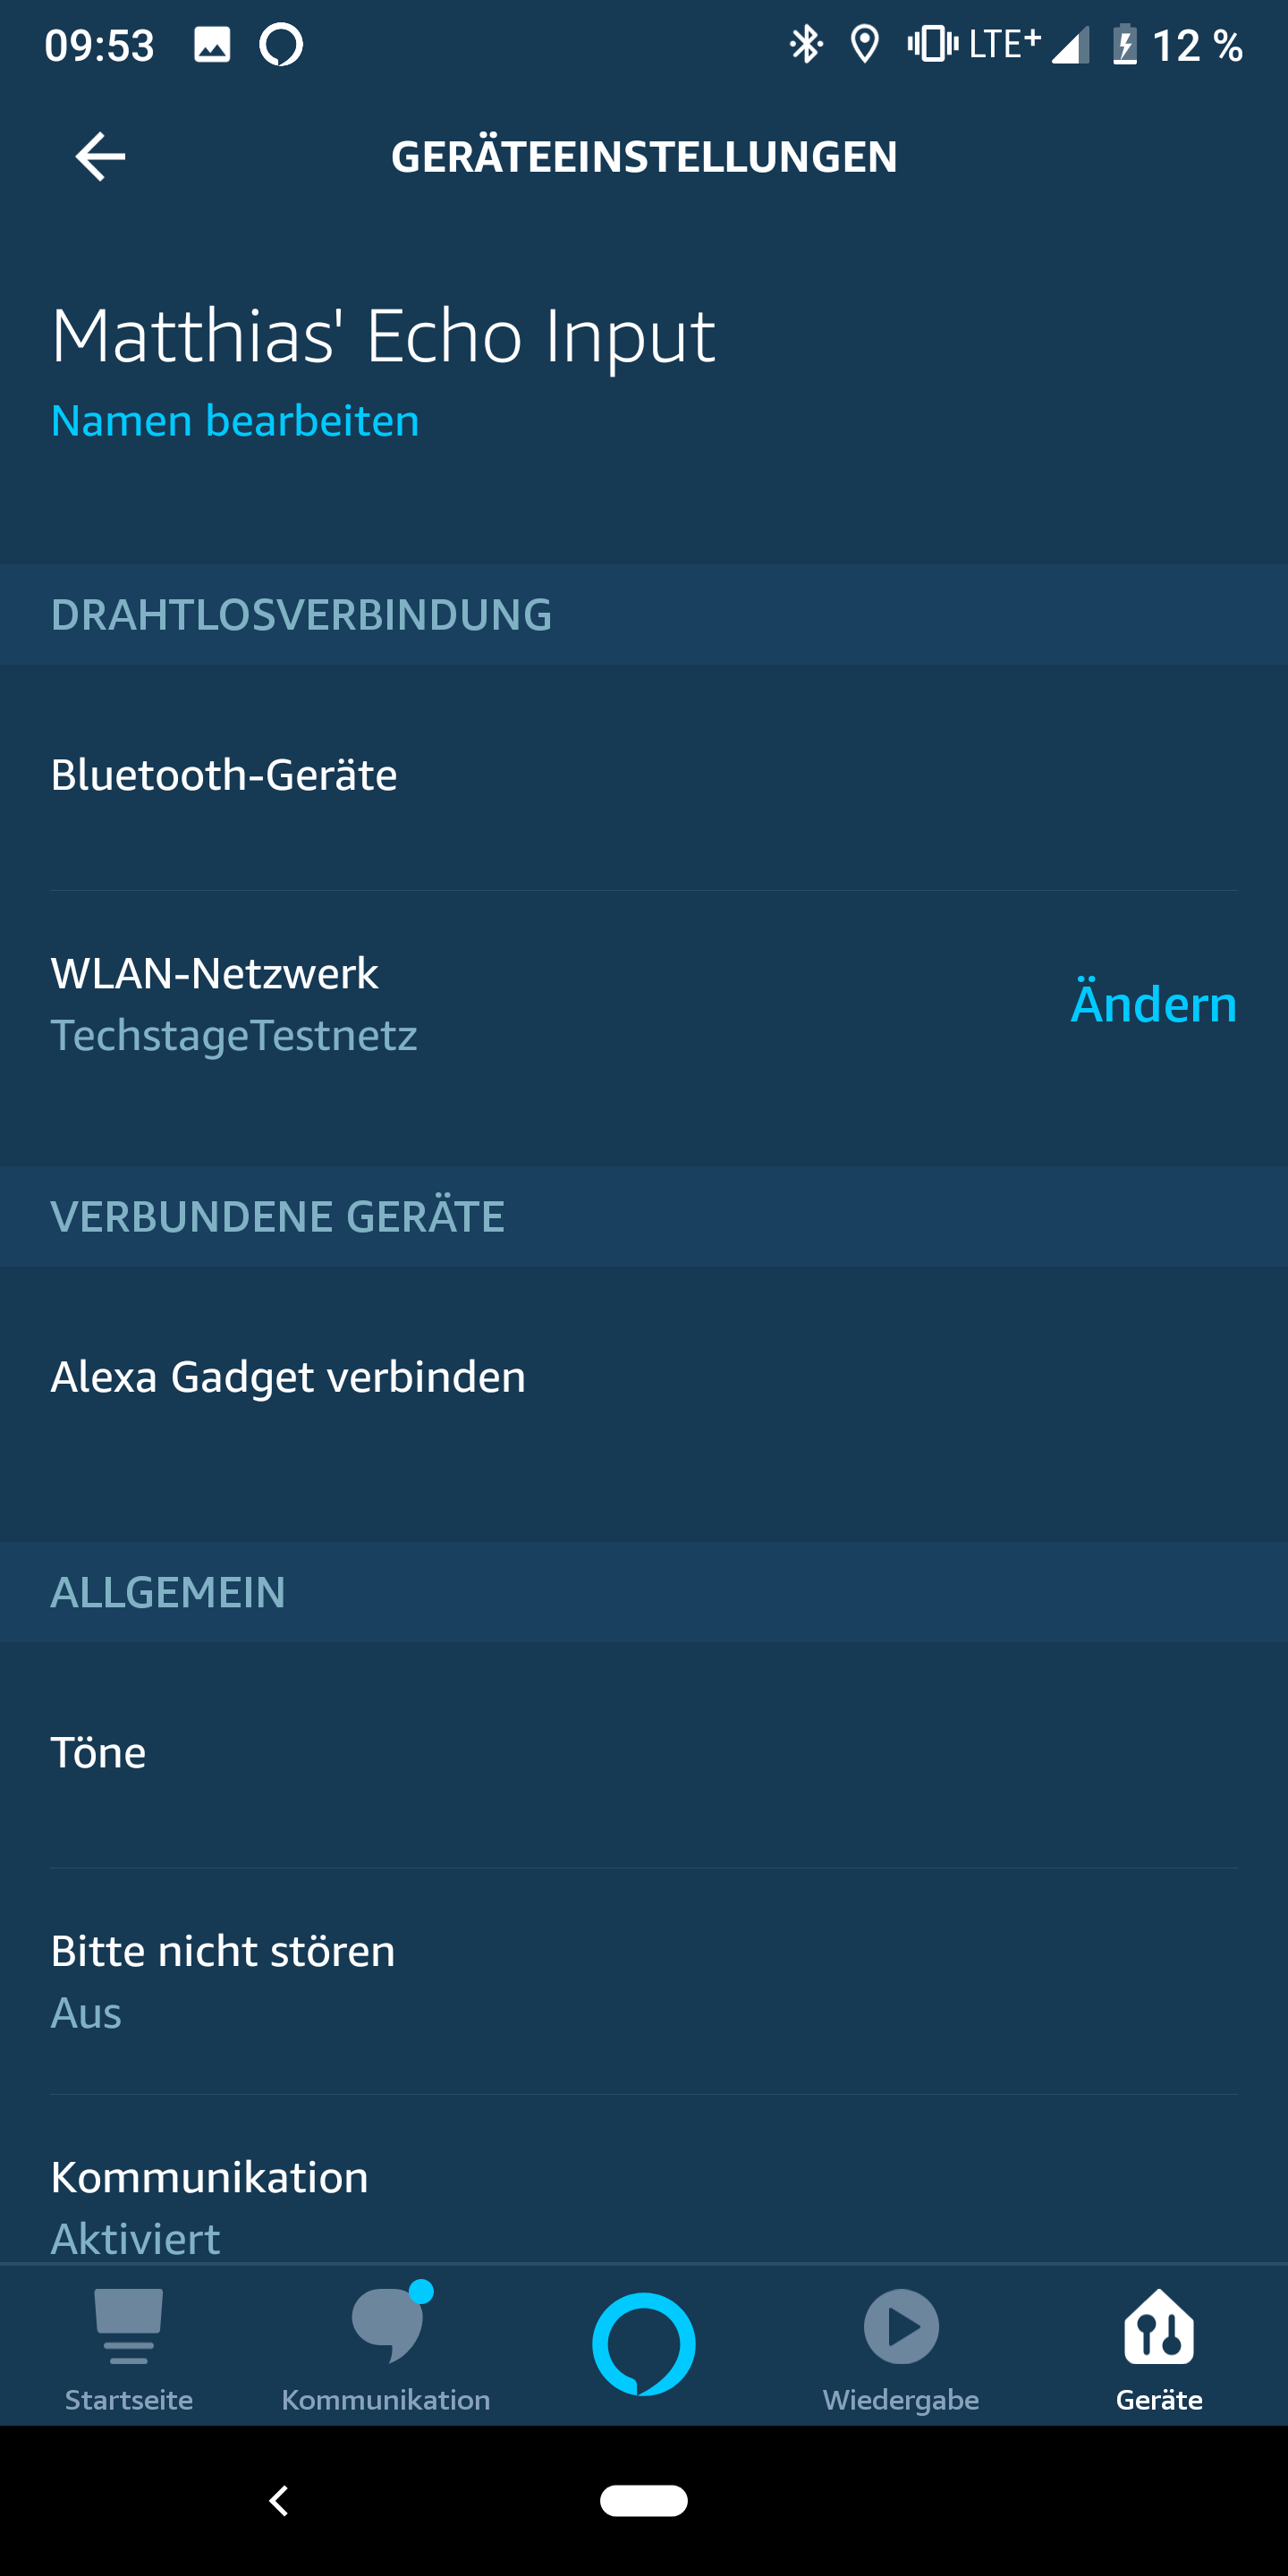Tap the Alexa notification icon in status bar
Image resolution: width=1288 pixels, height=2576 pixels.
click(x=281, y=45)
